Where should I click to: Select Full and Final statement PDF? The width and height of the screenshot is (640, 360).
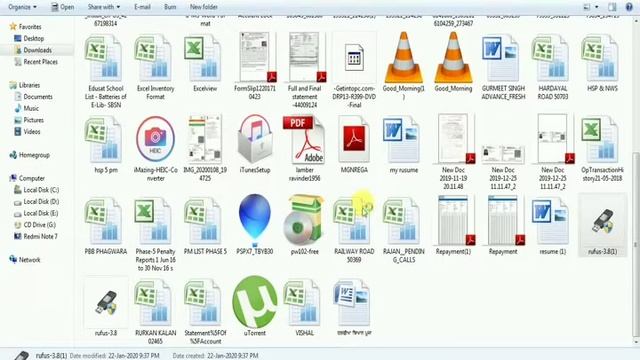click(x=305, y=70)
